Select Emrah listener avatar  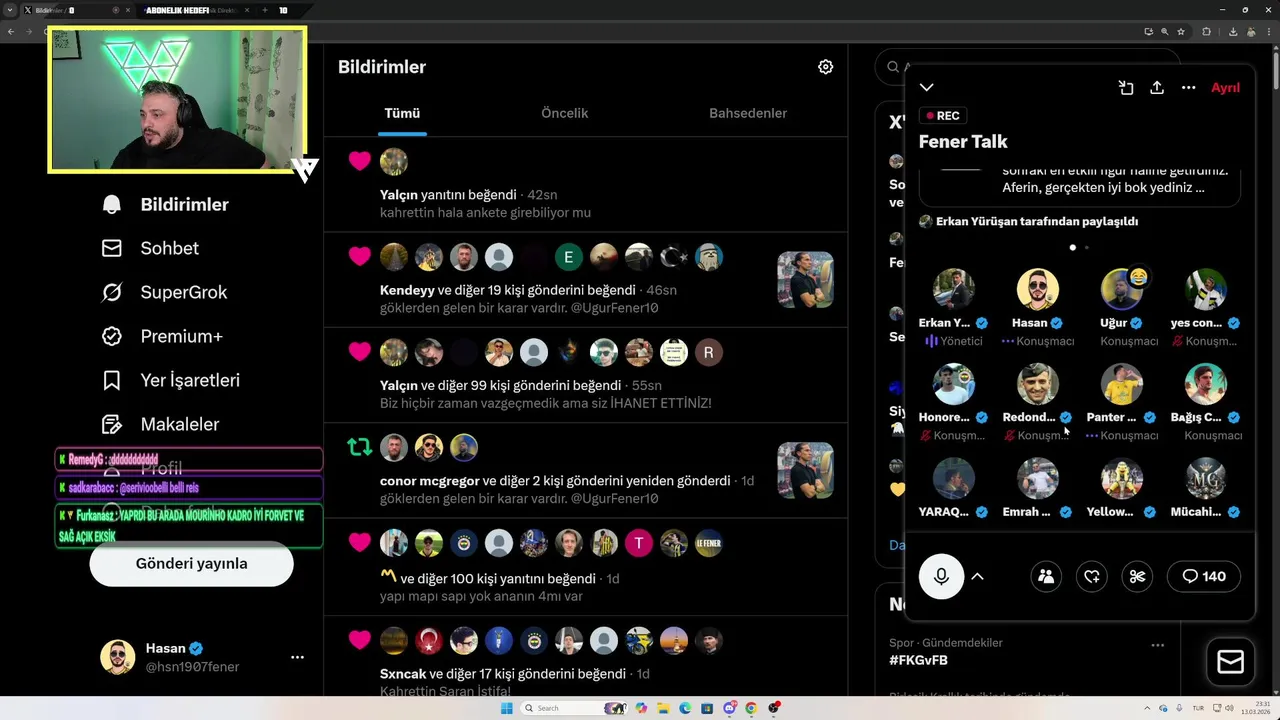click(x=1037, y=478)
